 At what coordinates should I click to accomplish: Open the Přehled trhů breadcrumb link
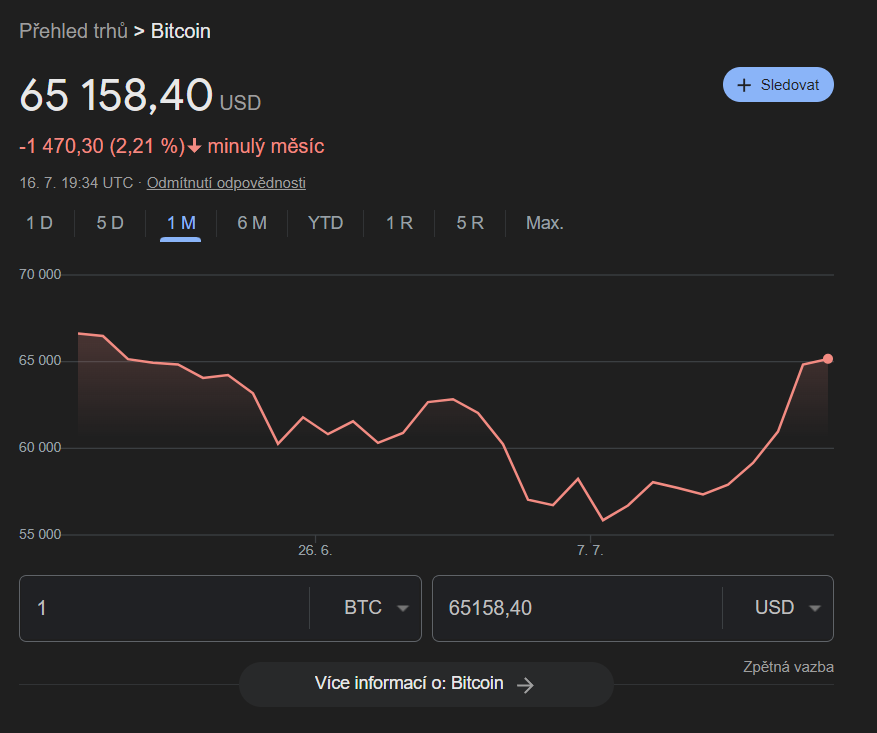click(73, 31)
